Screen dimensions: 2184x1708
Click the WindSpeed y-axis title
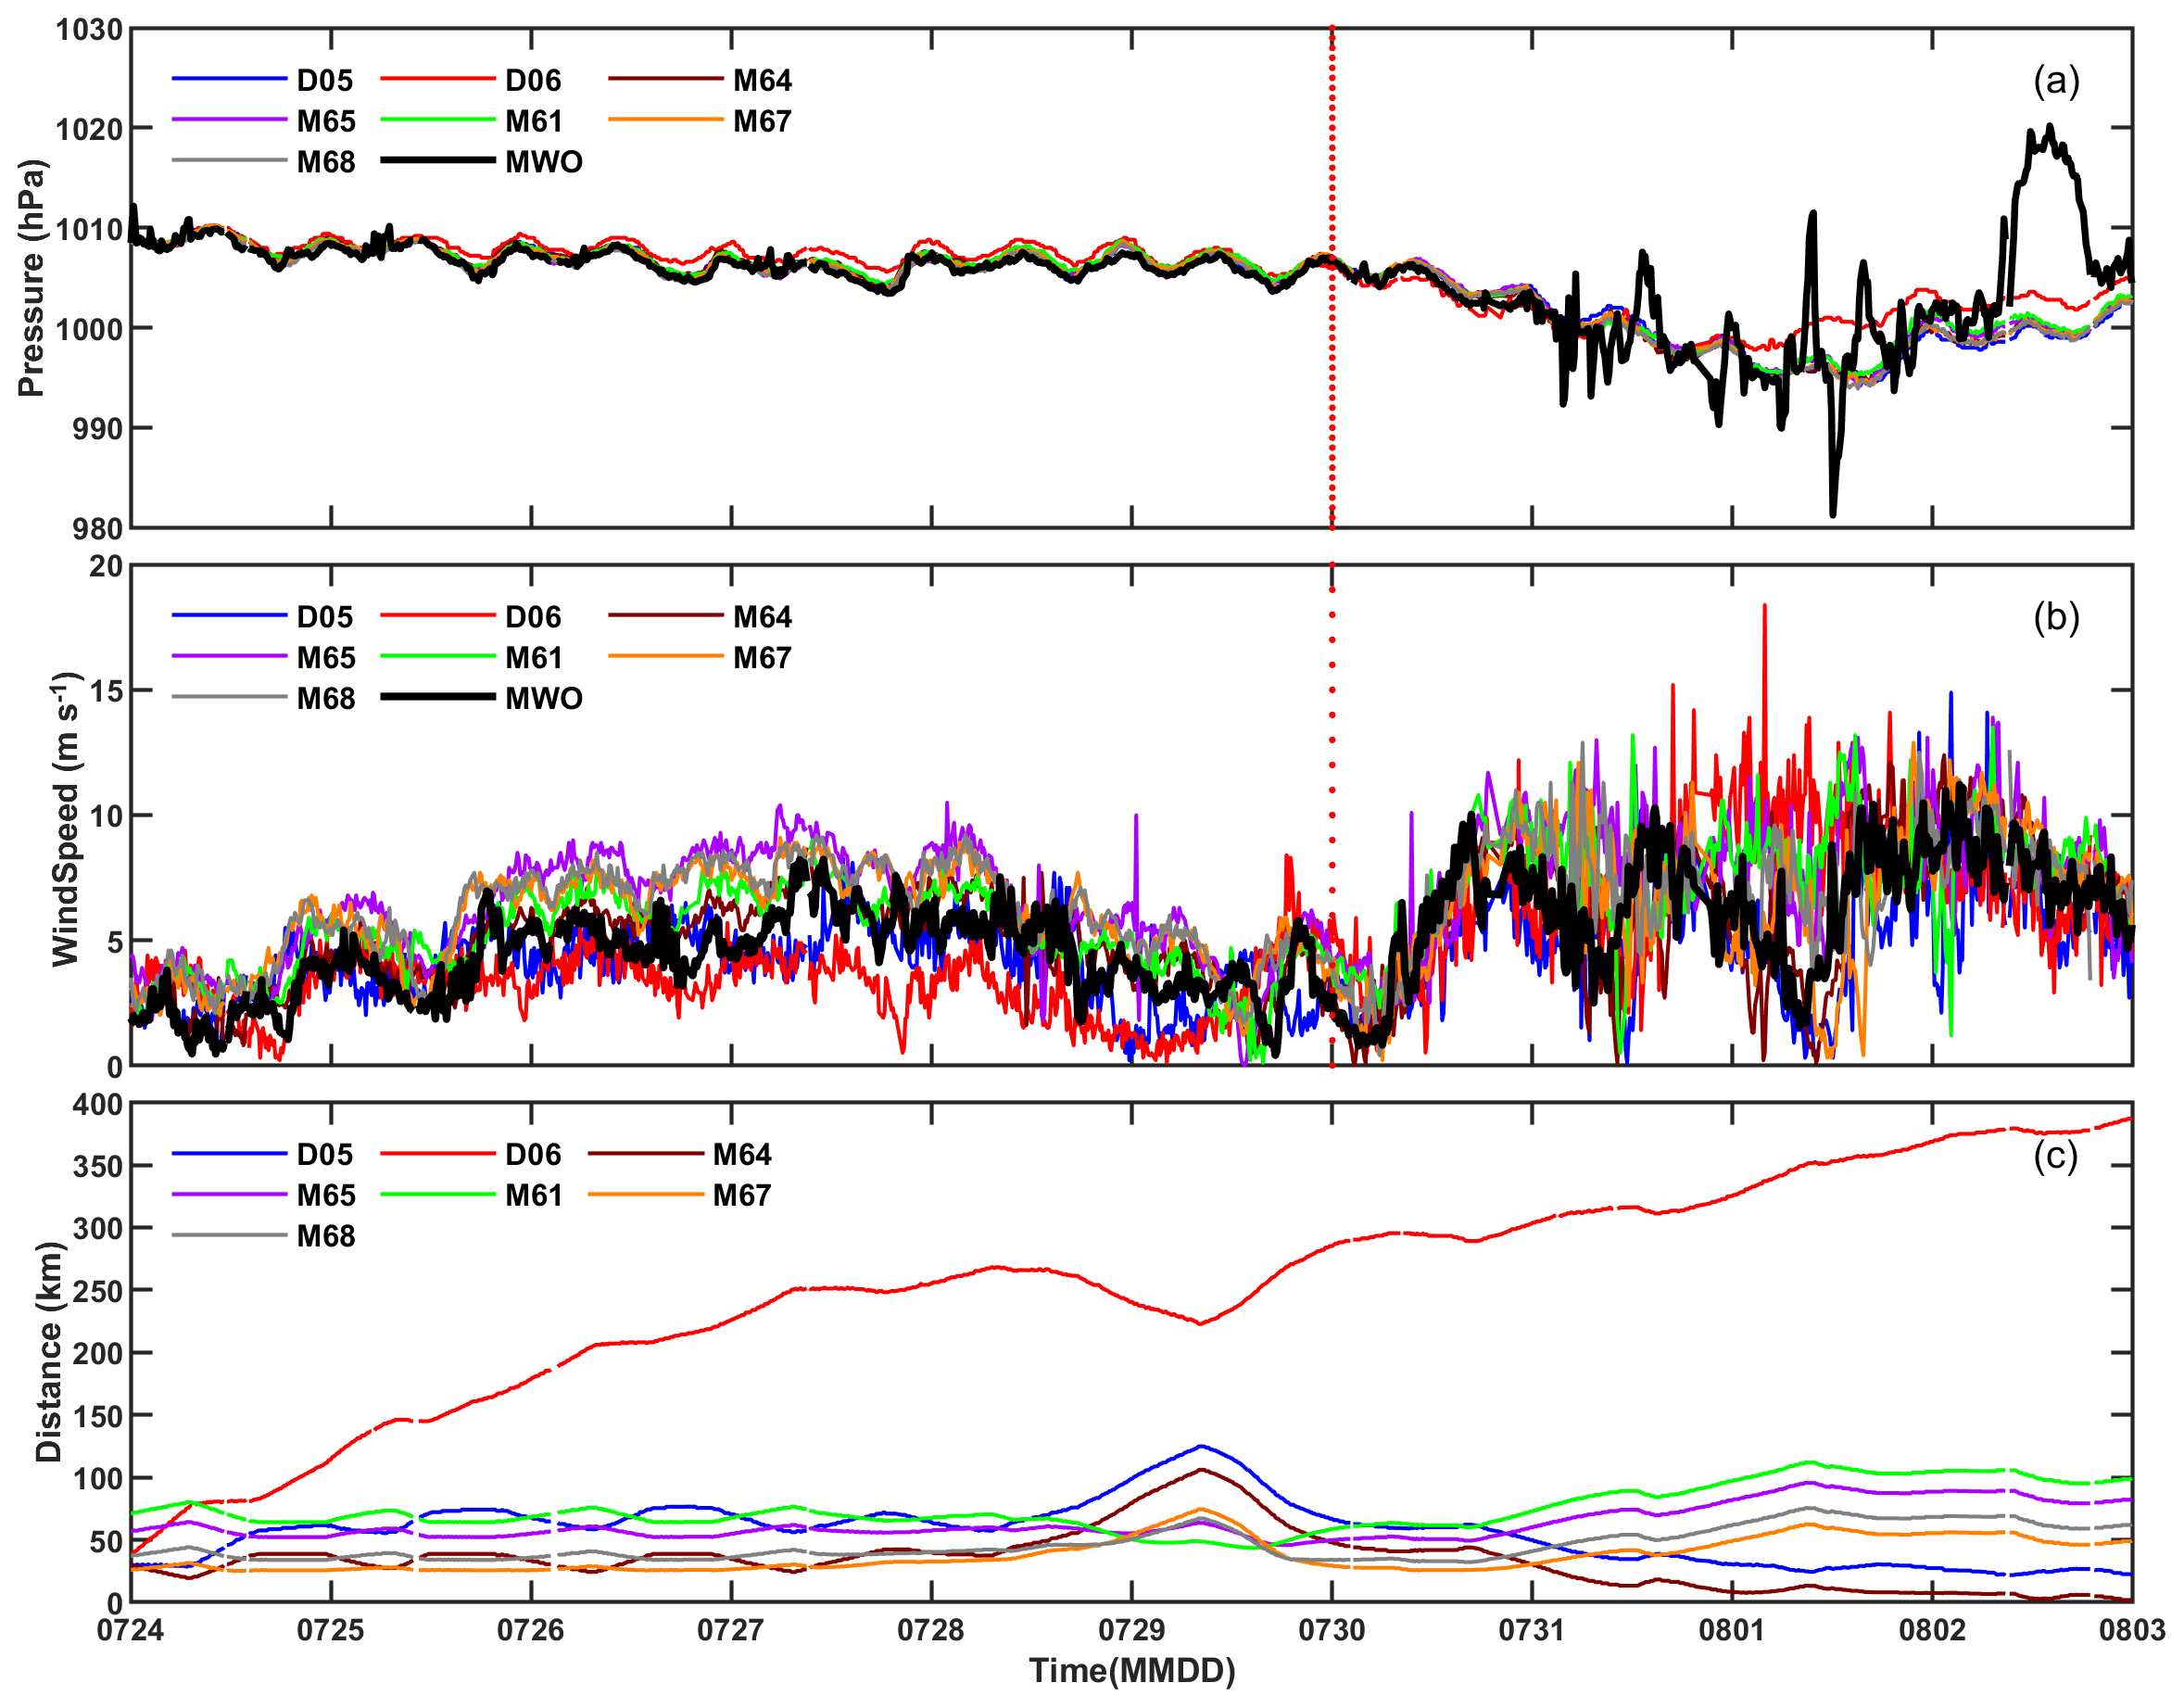tap(66, 818)
